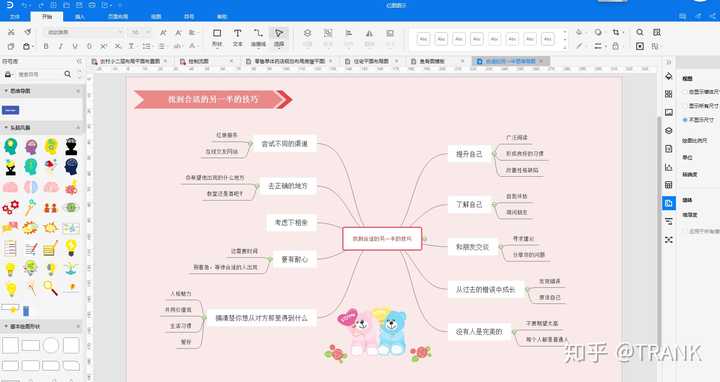Screen dimensions: 720x382
Task: Select the second dimension display radio option
Action: point(685,106)
